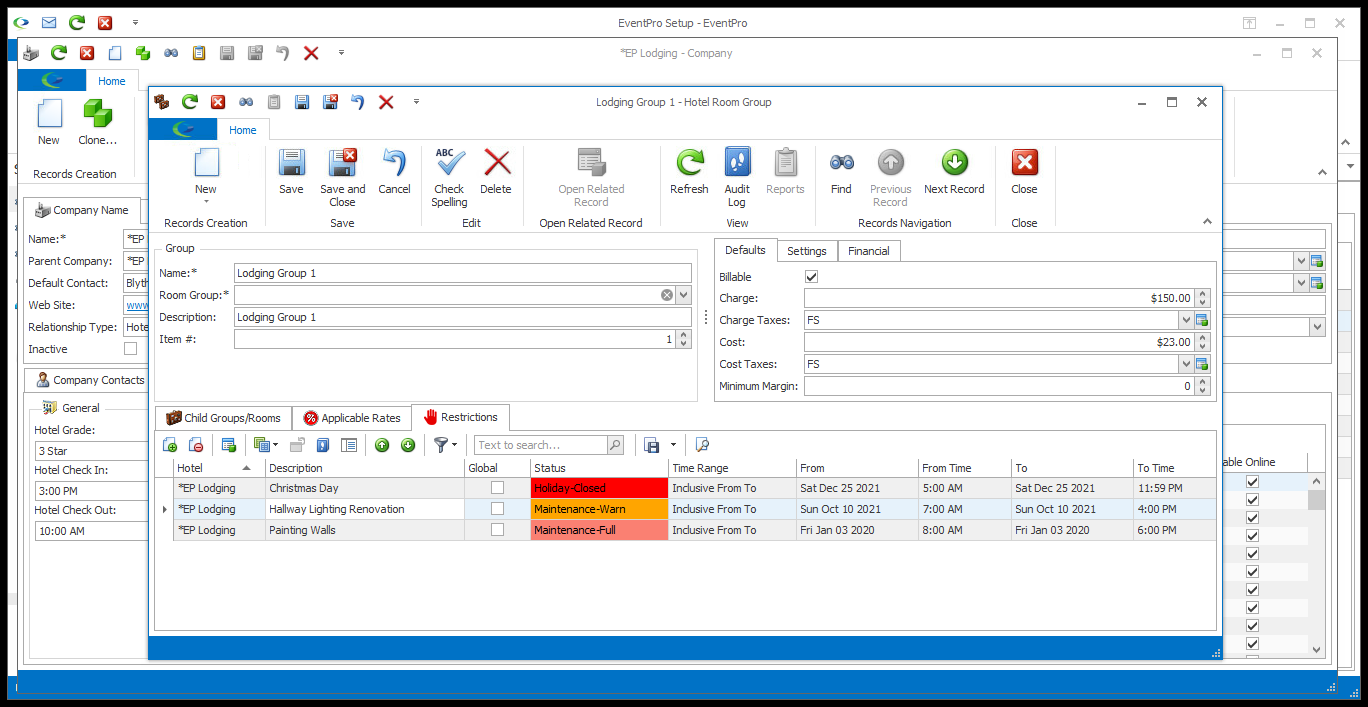
Task: Open dropdown arrow beside grid save-layout icon
Action: 673,445
